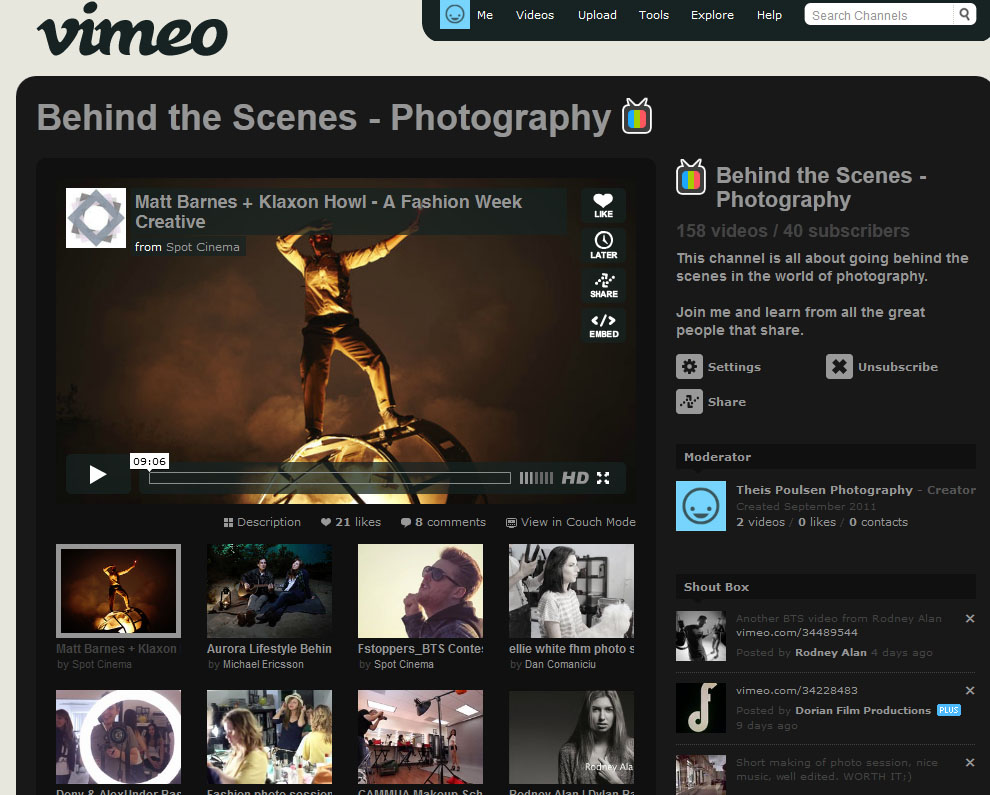Seek within the video progress bar
Viewport: 990px width, 795px height.
tap(330, 478)
